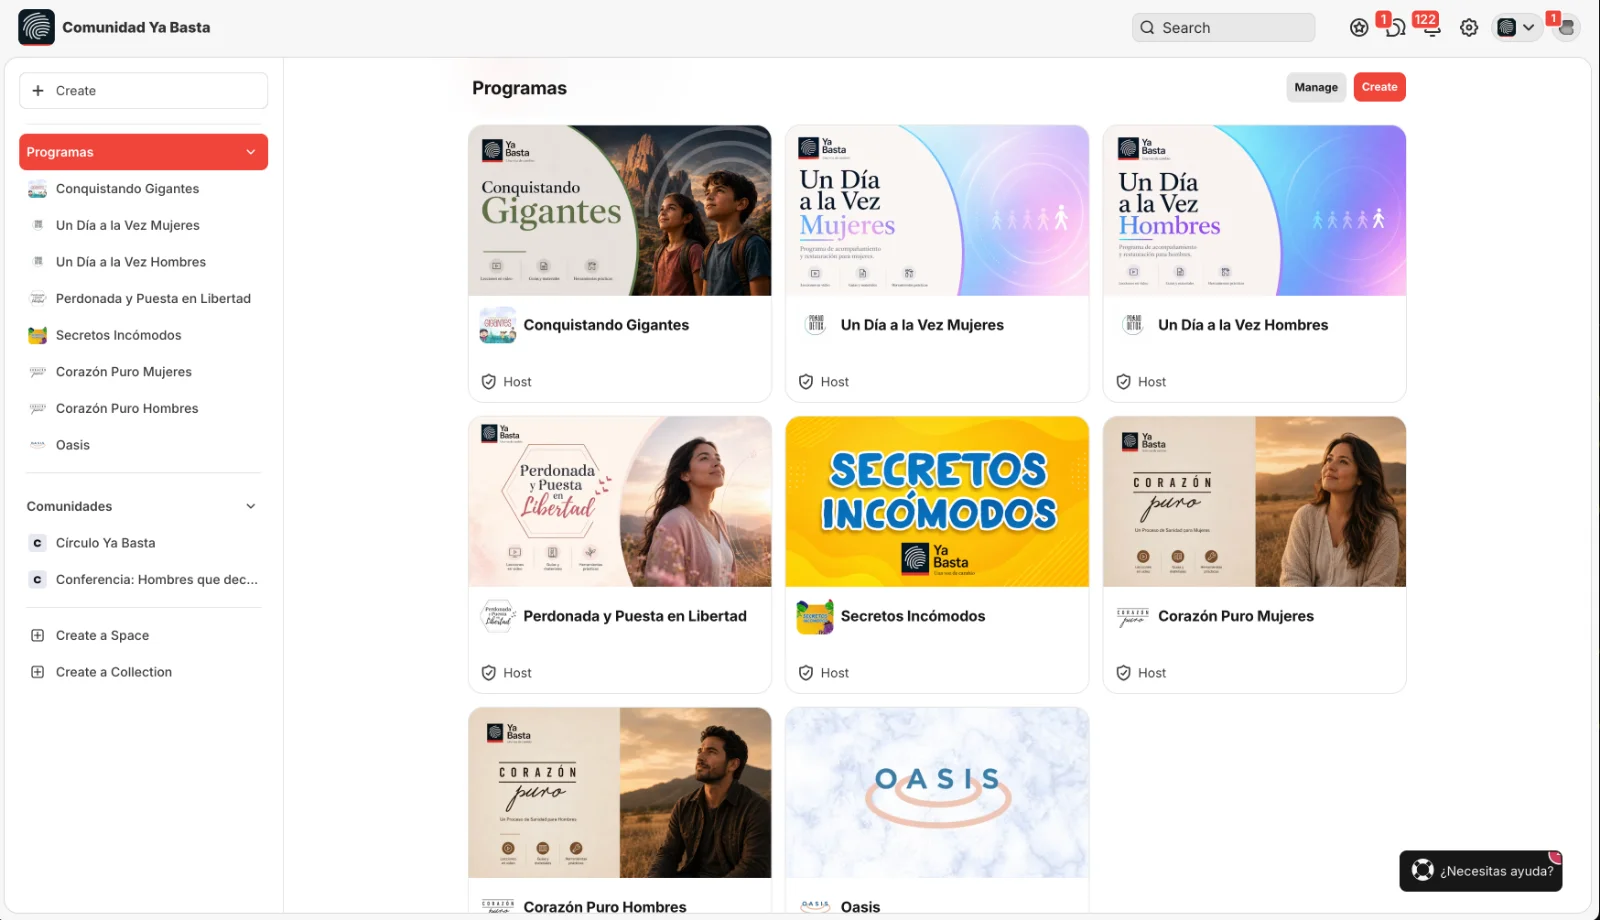
Task: Open Conquistando Gigantes in the sidebar
Action: pyautogui.click(x=143, y=189)
